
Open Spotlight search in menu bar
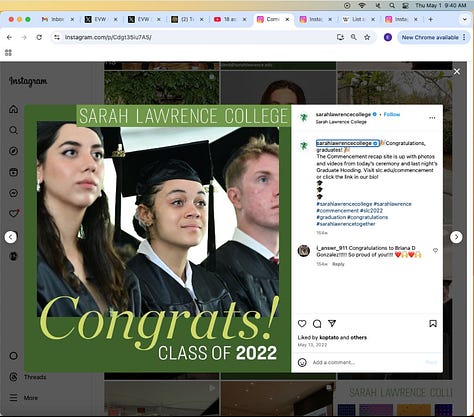tap(392, 5)
